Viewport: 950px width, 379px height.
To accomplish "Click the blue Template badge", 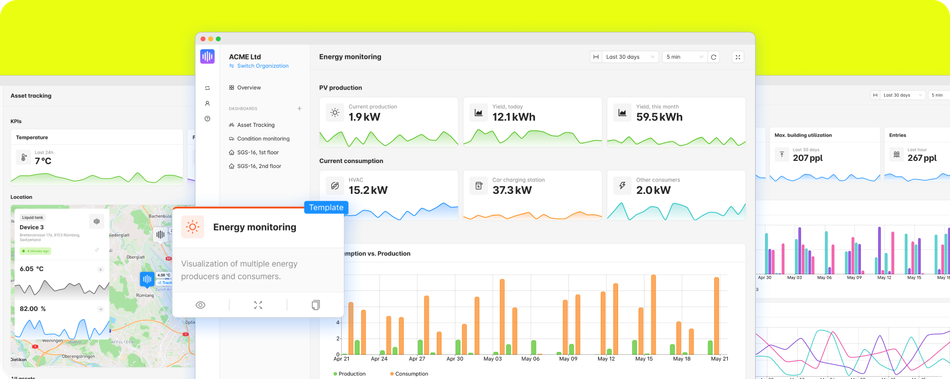I will (x=326, y=208).
